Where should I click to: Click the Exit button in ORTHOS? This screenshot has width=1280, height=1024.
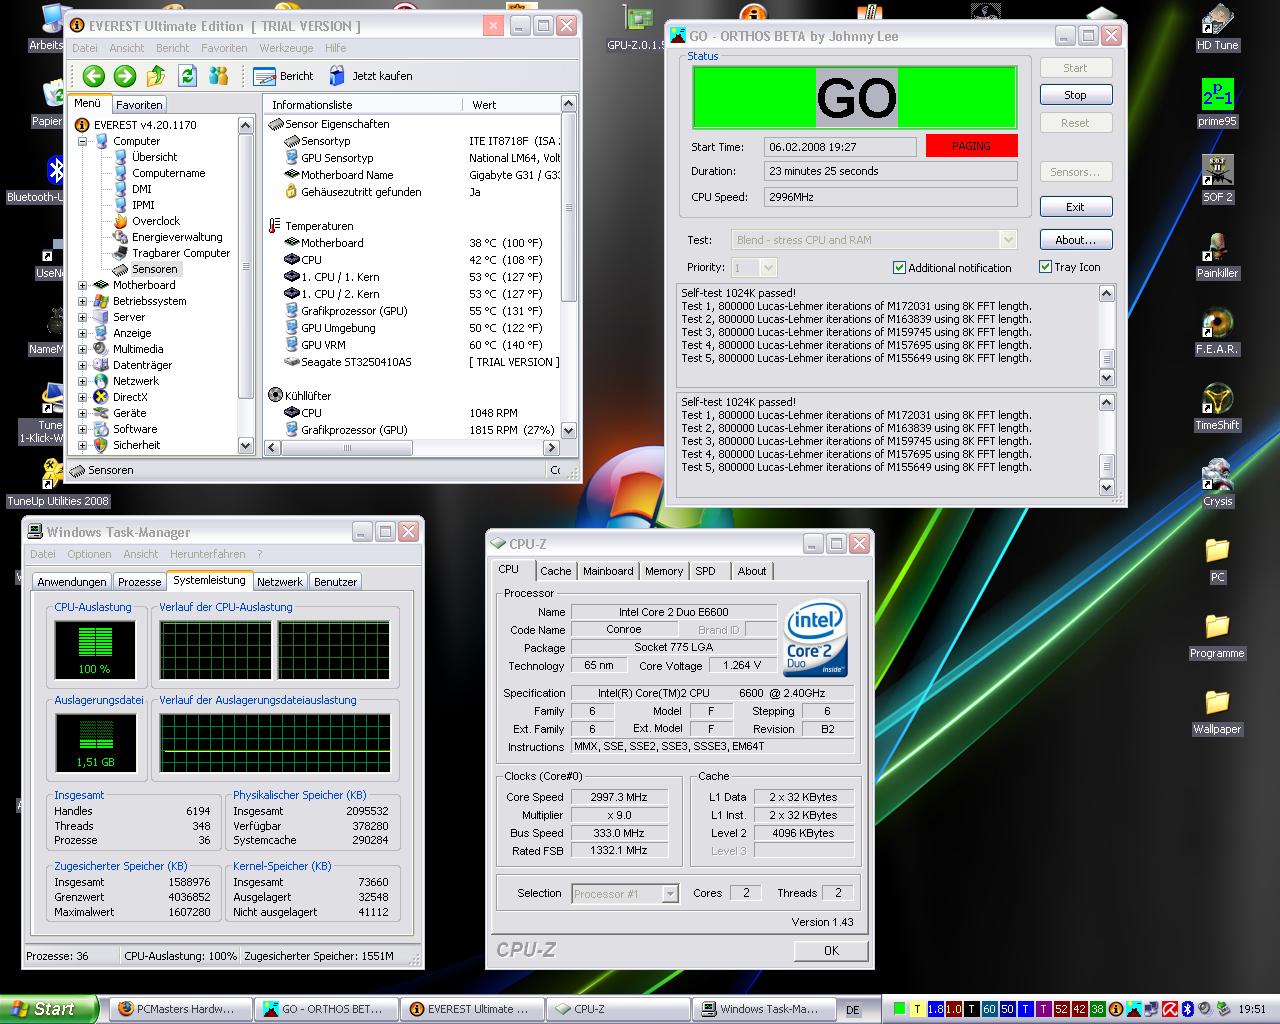tap(1075, 207)
